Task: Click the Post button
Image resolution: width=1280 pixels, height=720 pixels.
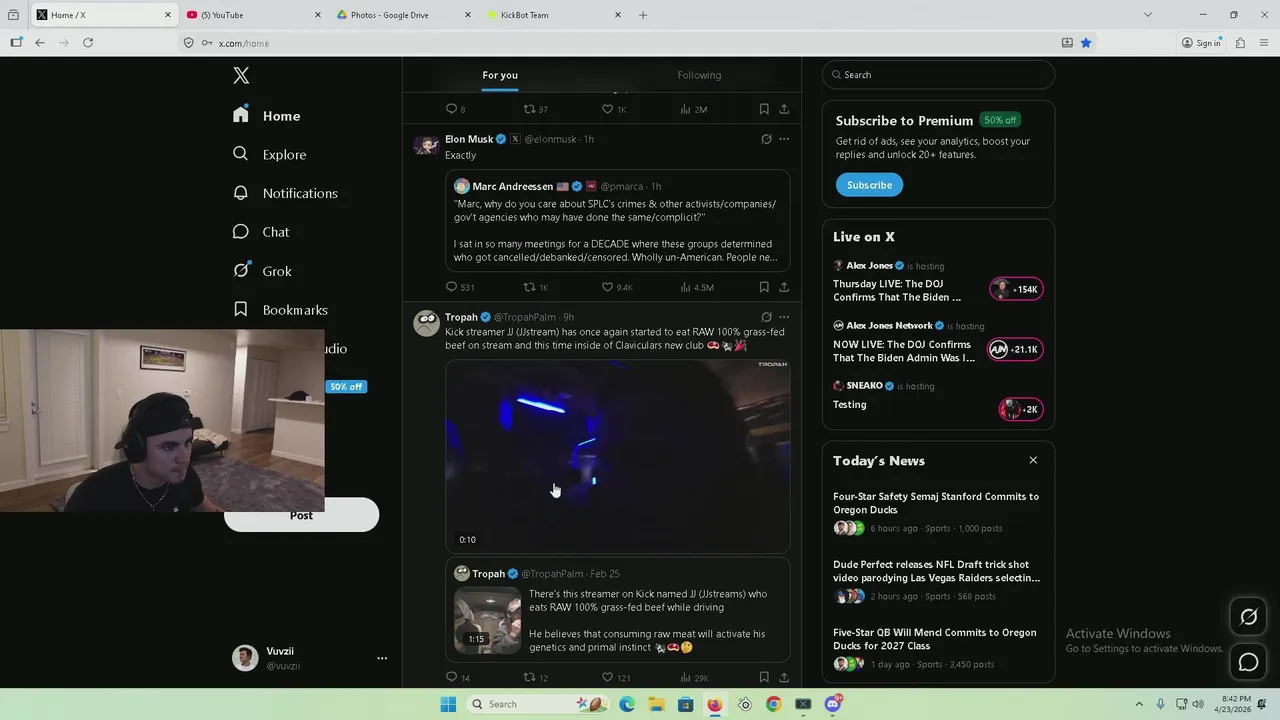Action: click(301, 515)
